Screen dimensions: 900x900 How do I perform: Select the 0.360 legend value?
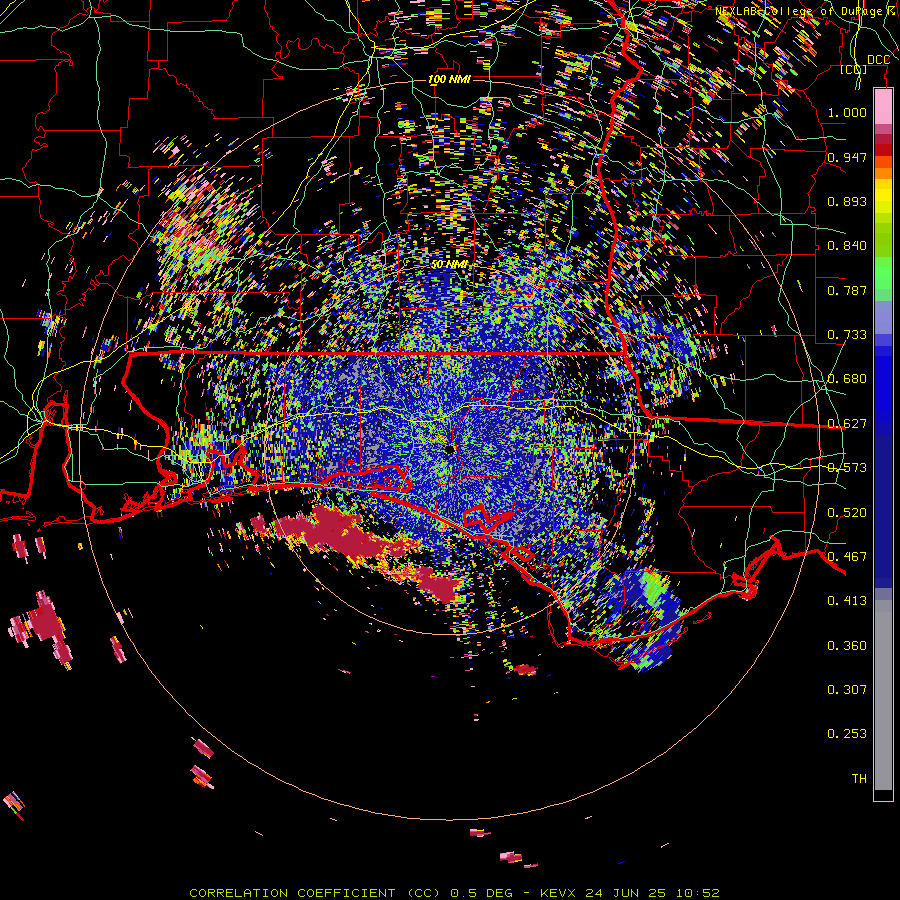point(847,646)
